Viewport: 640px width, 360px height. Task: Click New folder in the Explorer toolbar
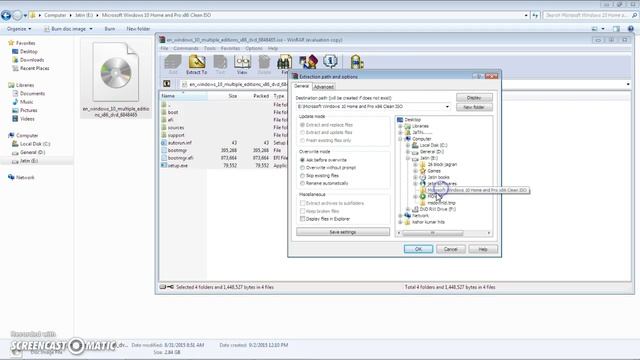(138, 29)
